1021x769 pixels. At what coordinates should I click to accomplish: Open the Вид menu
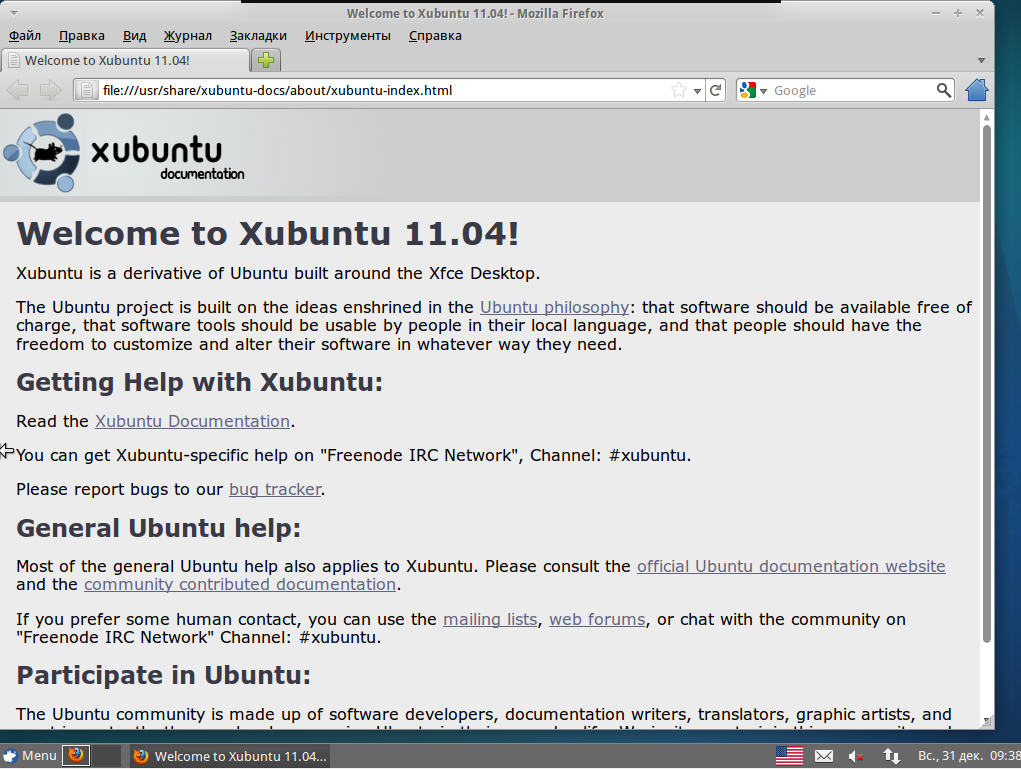click(134, 36)
